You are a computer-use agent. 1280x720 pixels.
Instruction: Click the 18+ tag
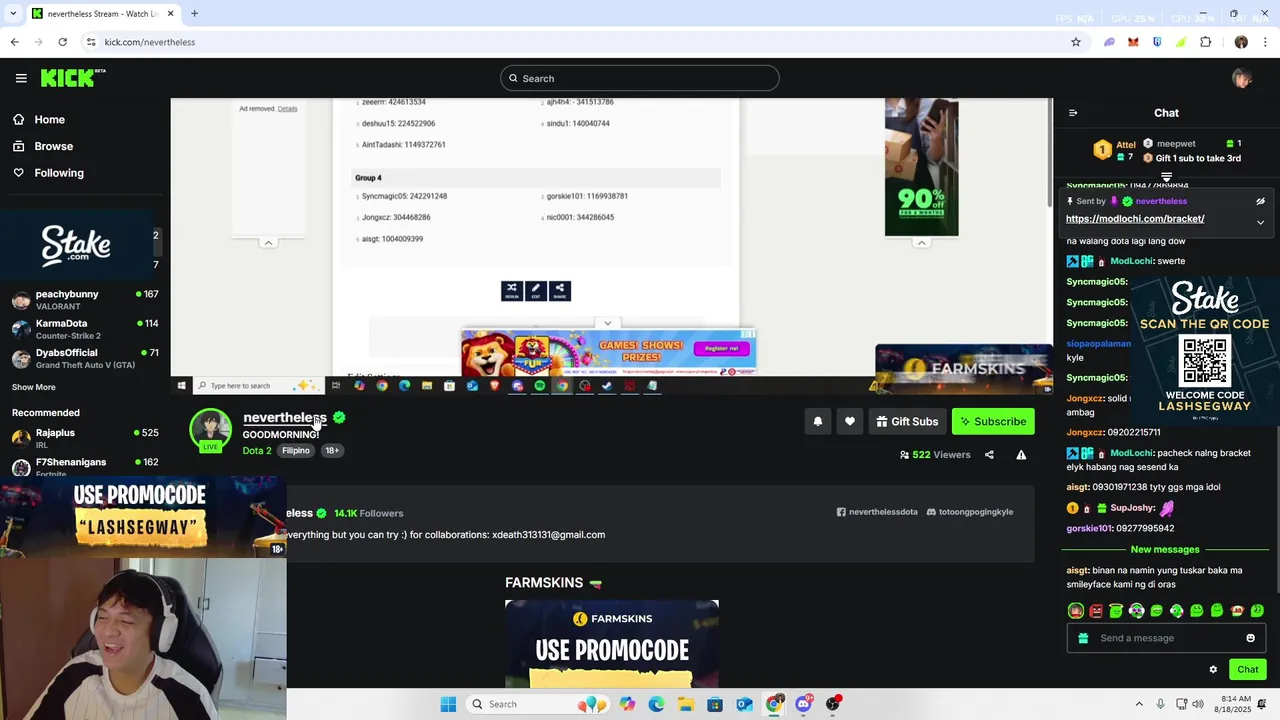pyautogui.click(x=332, y=450)
